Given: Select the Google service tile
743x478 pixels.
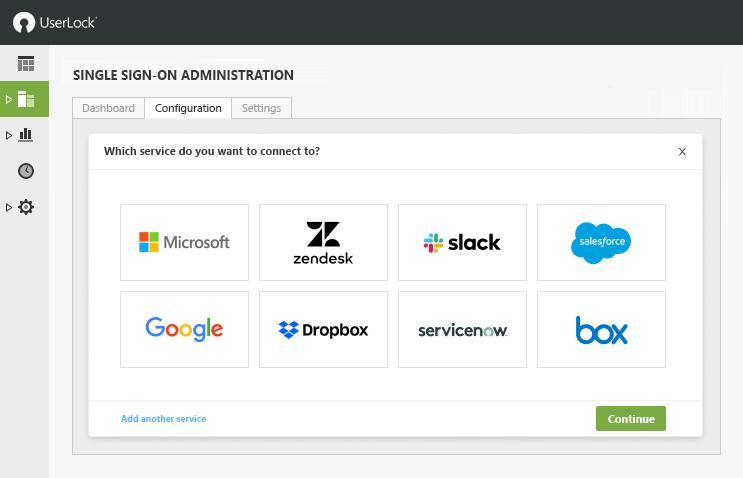Looking at the screenshot, I should tap(184, 329).
